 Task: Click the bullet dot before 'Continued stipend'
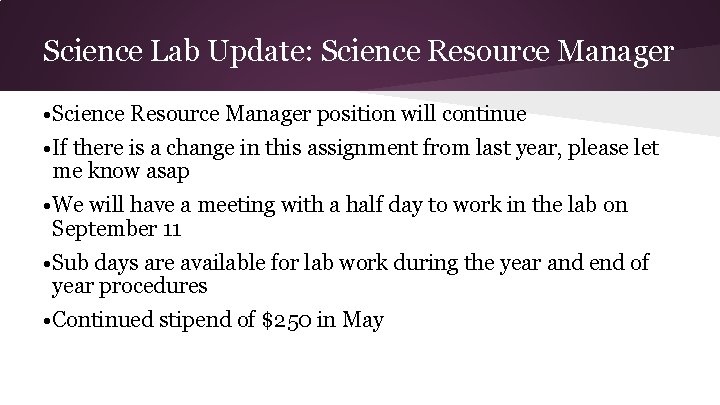pos(46,322)
